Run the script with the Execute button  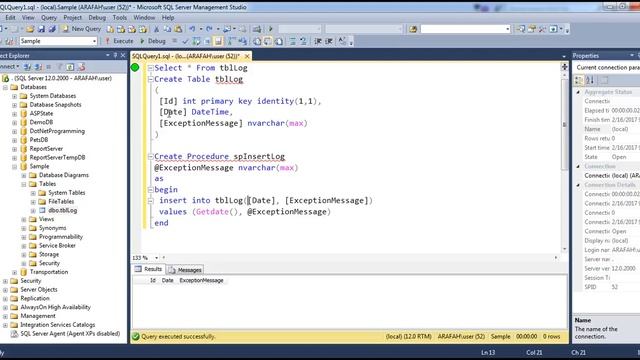(x=119, y=41)
